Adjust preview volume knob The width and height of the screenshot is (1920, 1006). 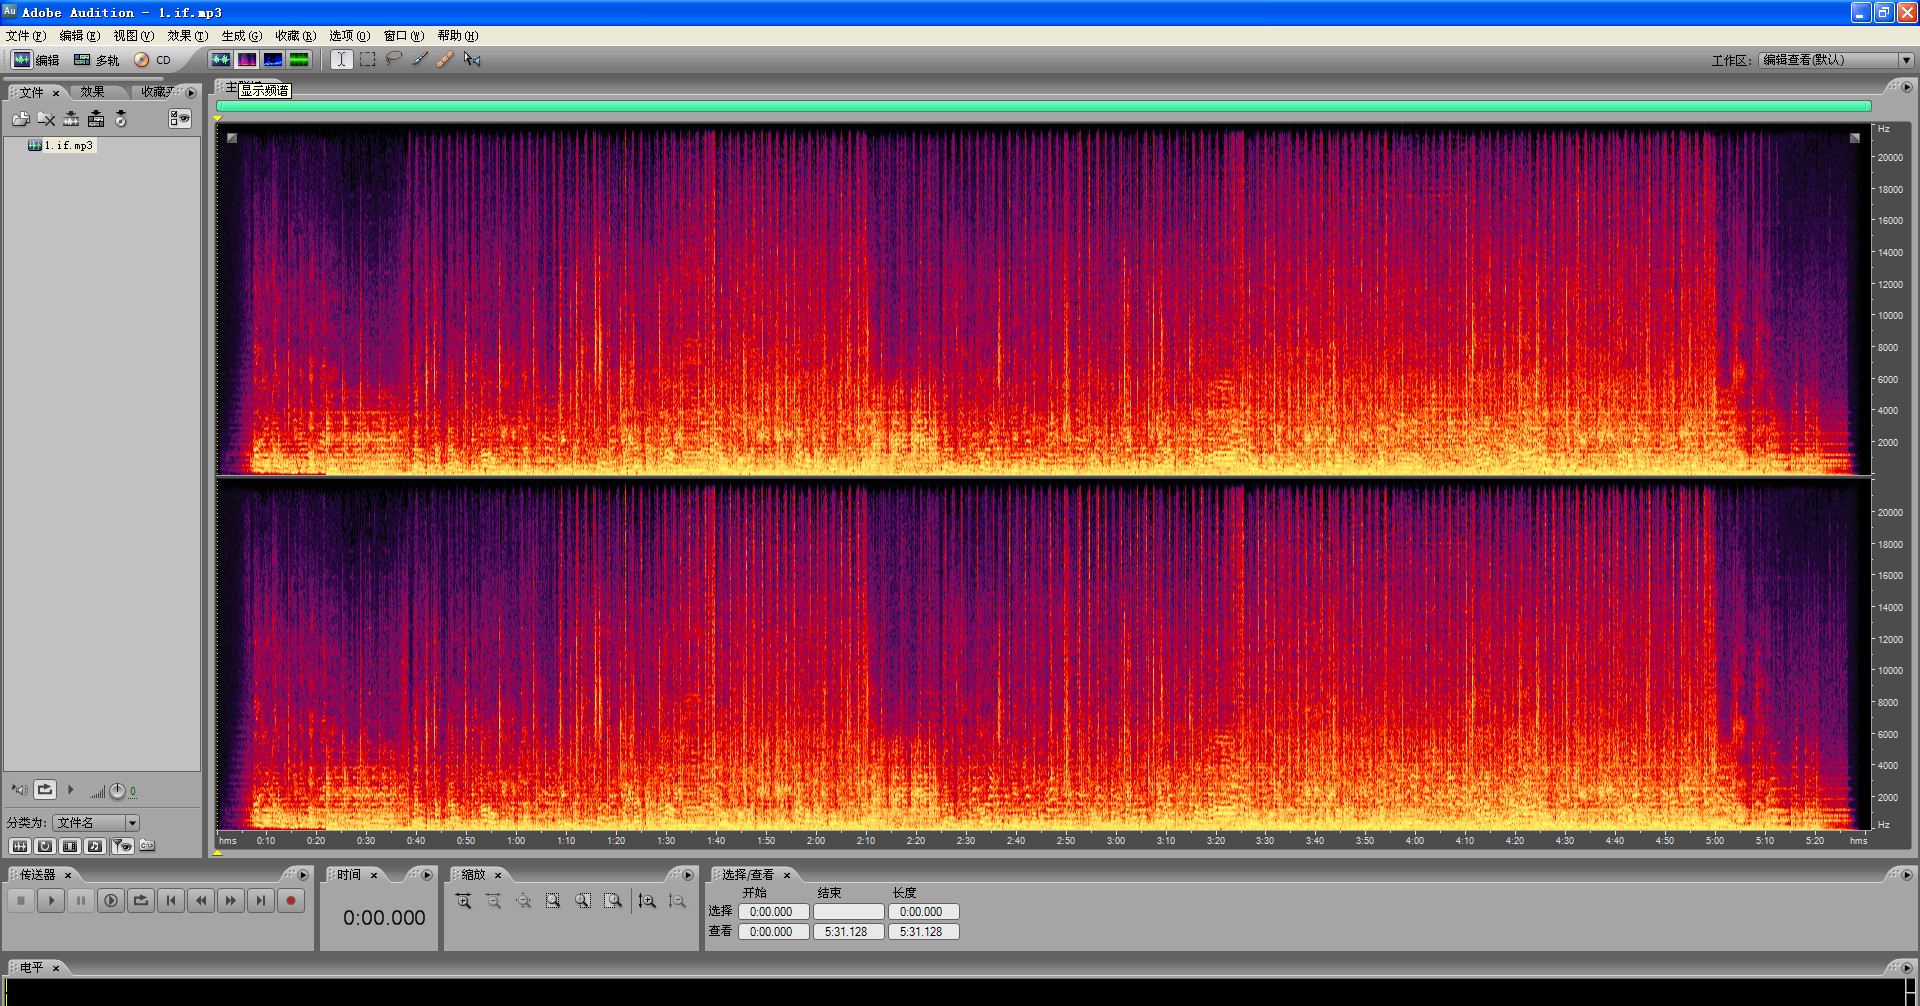(x=117, y=791)
